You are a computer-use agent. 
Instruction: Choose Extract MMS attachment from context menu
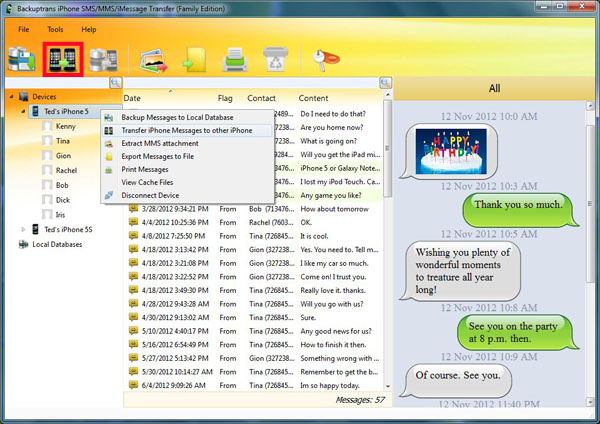click(188, 144)
